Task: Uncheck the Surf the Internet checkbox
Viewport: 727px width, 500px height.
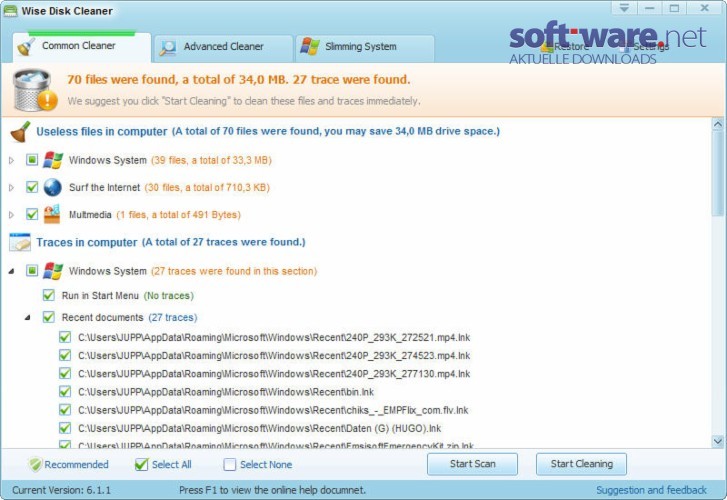Action: coord(32,187)
